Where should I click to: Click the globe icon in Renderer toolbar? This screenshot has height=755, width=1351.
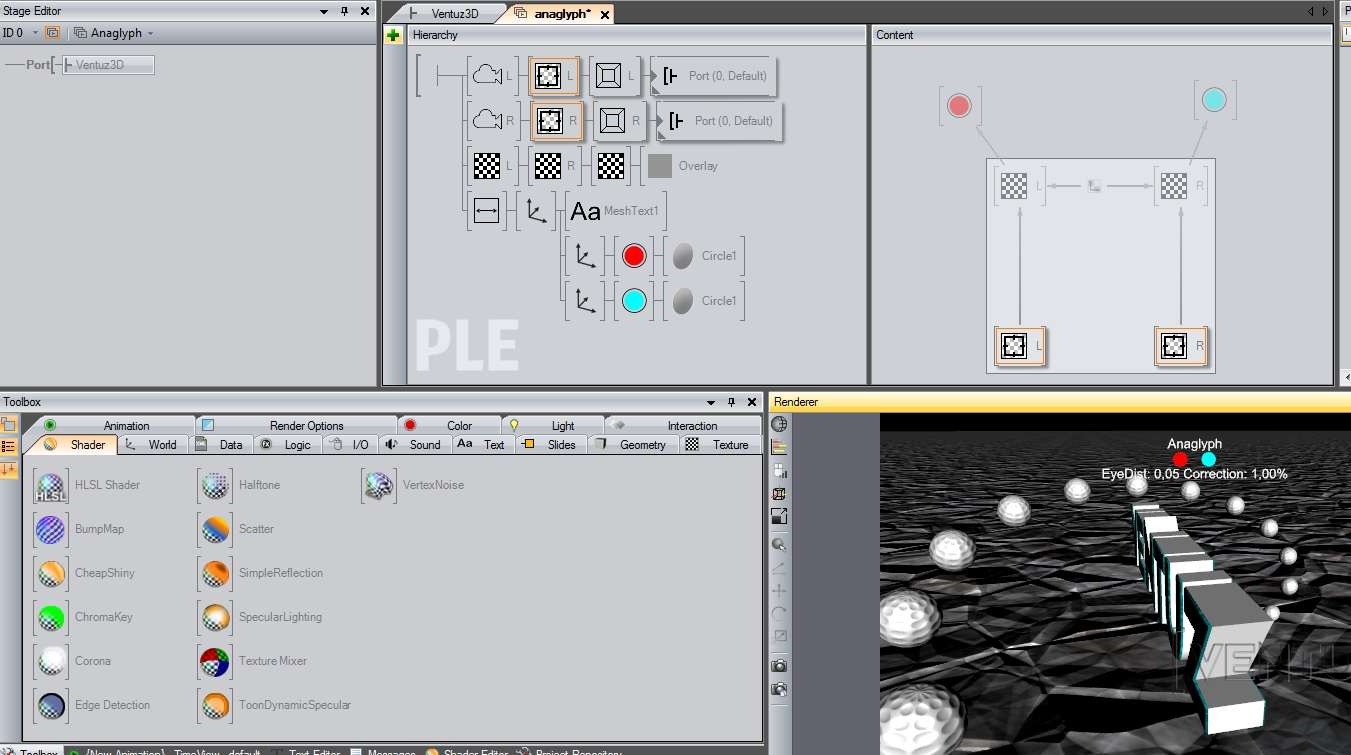tap(779, 424)
